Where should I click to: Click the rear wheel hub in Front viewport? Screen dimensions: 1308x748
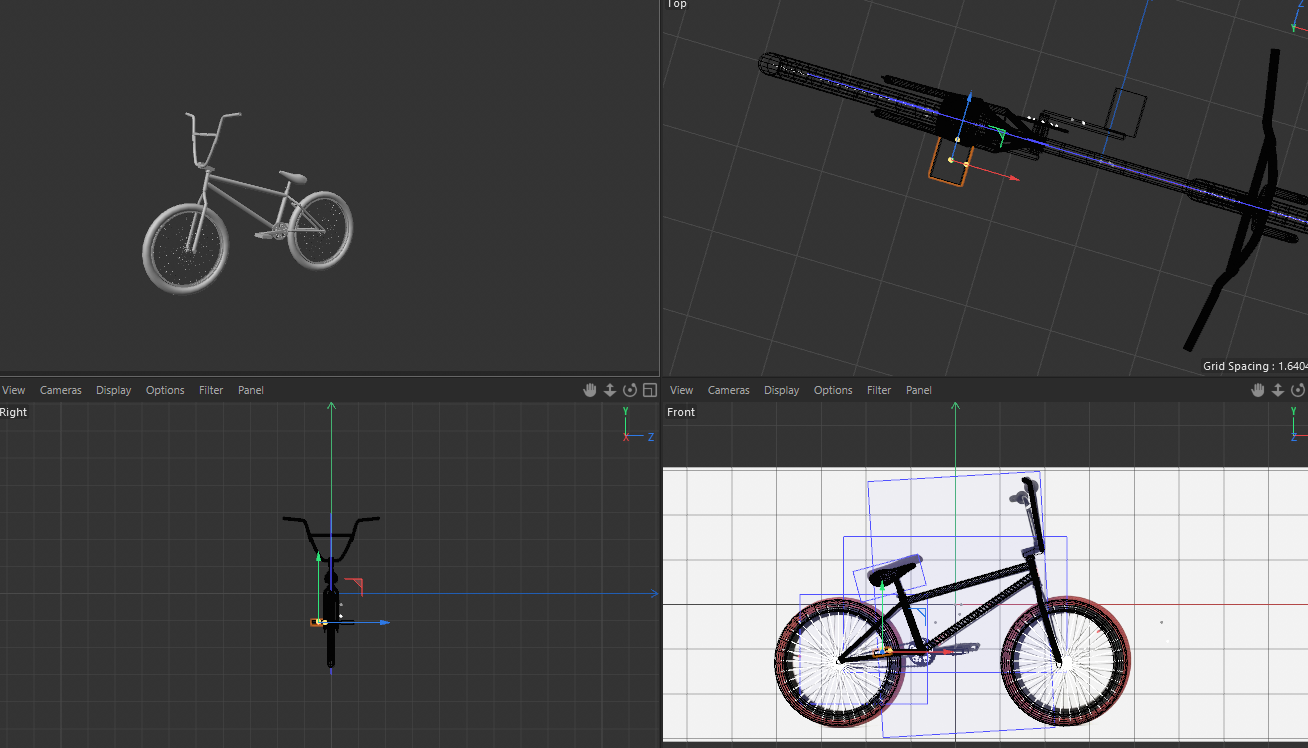coord(838,661)
